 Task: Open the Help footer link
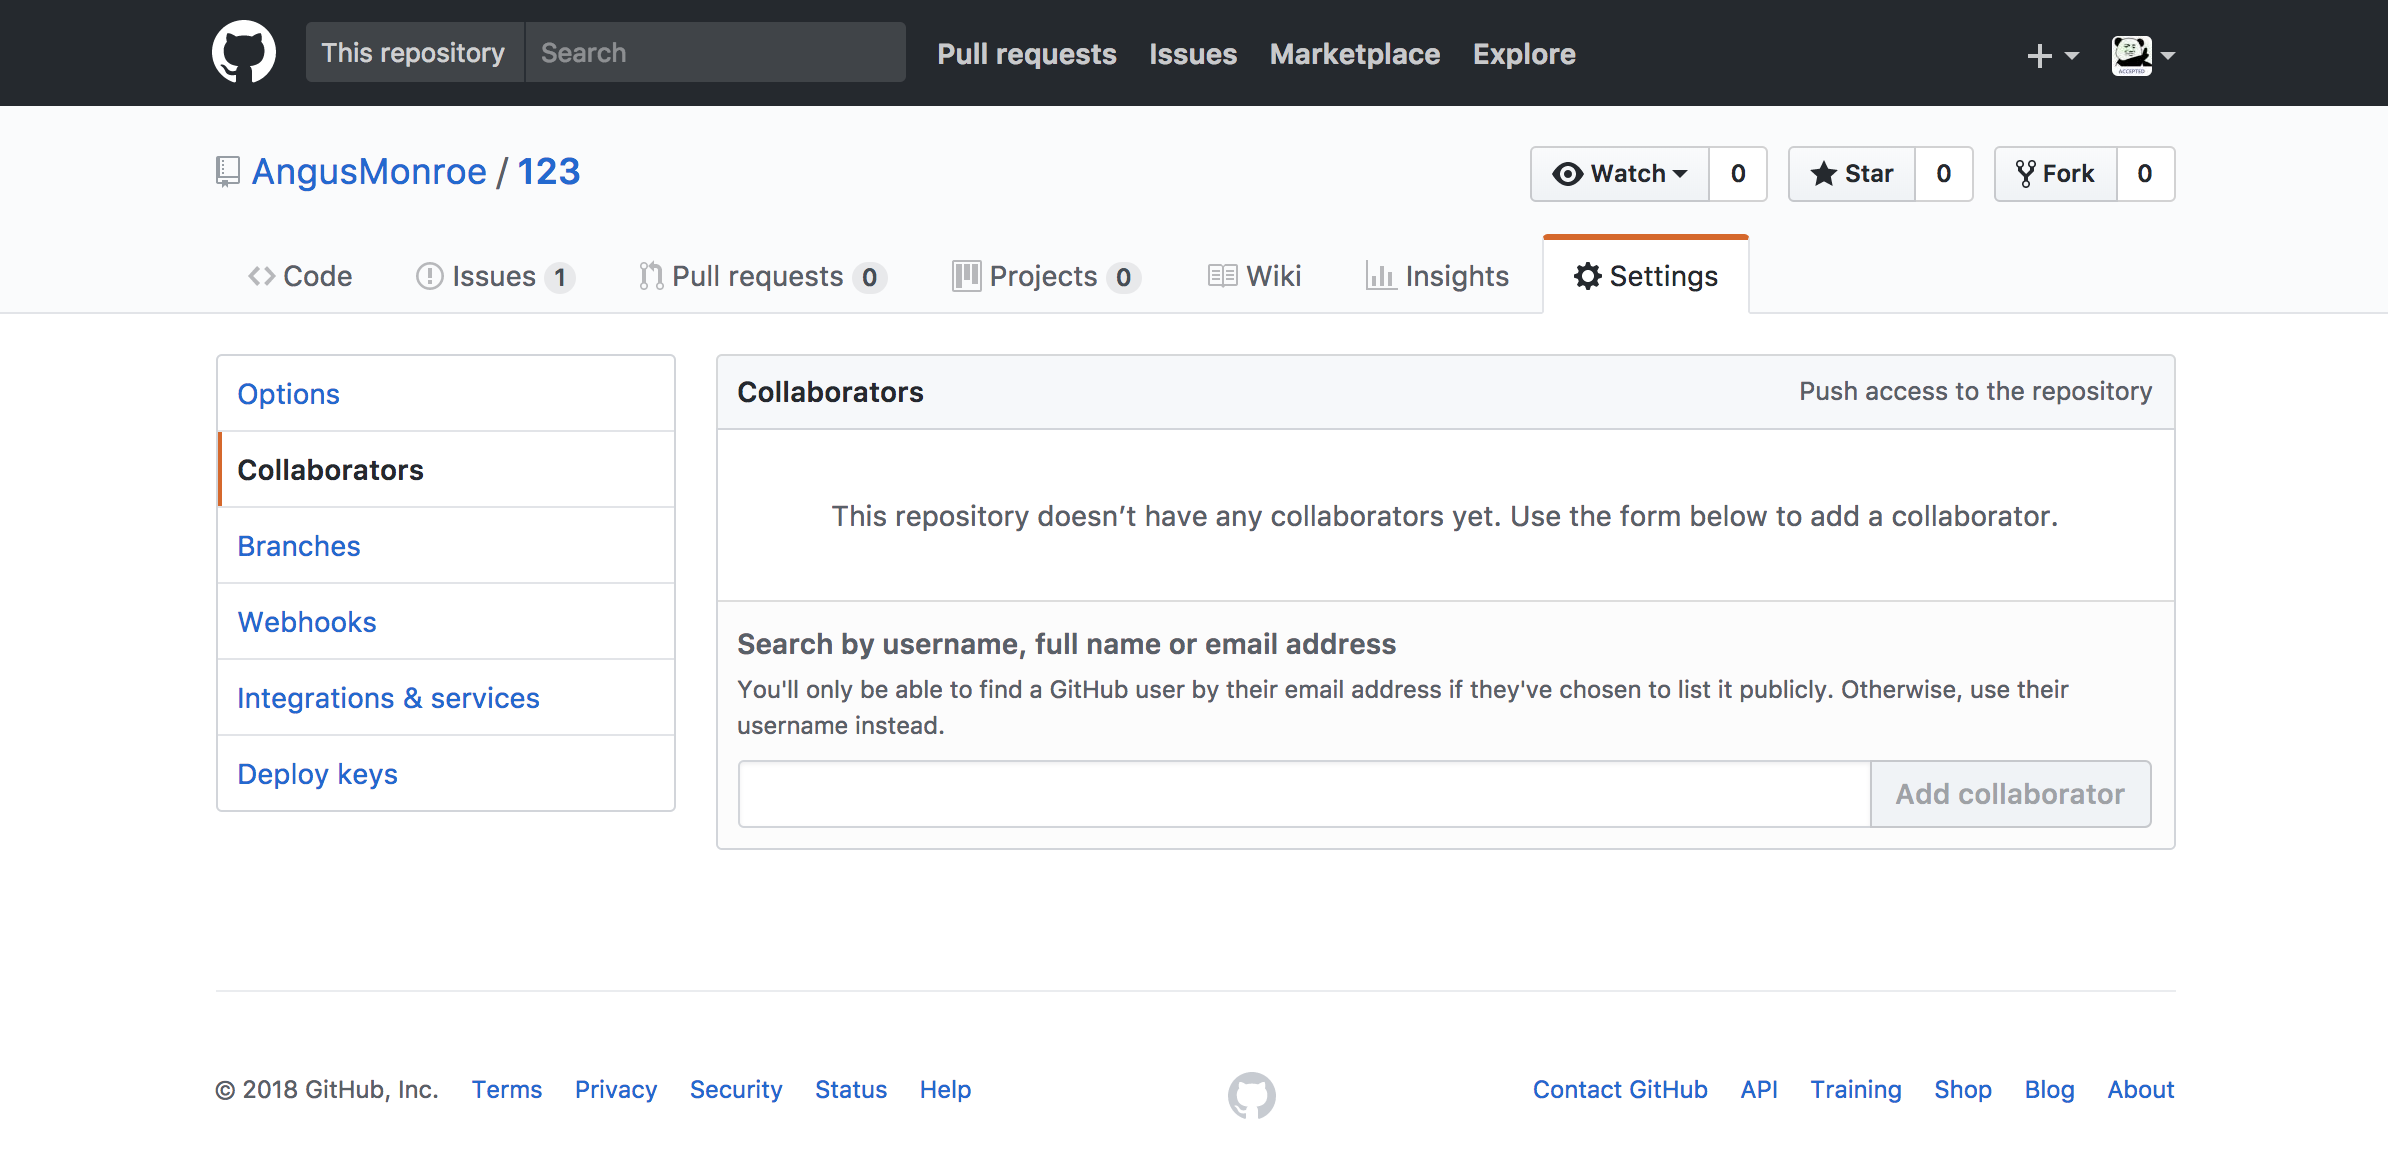946,1090
